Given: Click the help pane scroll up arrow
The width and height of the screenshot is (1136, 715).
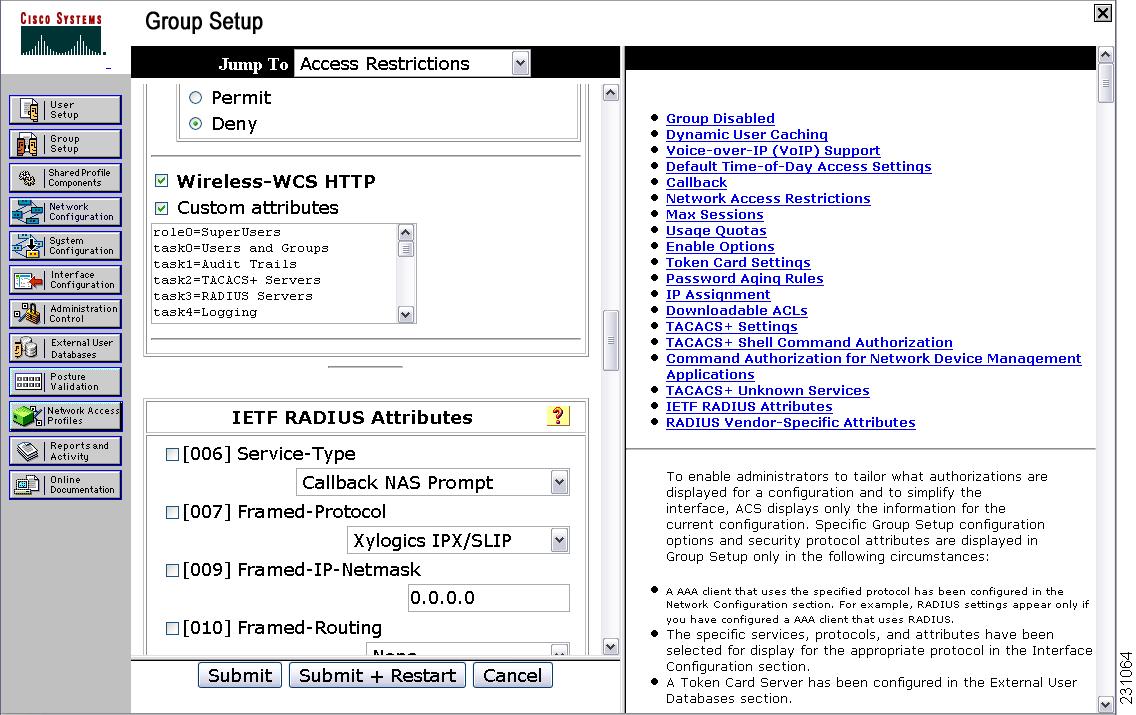Looking at the screenshot, I should 1106,55.
